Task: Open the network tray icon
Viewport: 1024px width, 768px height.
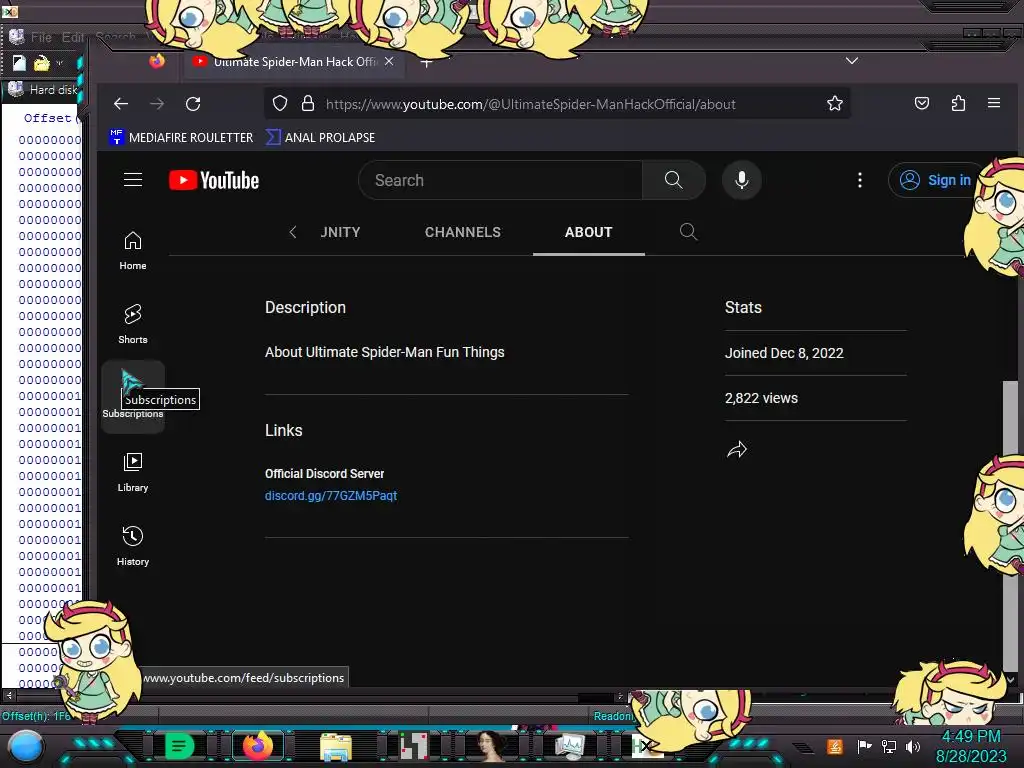Action: [x=889, y=746]
